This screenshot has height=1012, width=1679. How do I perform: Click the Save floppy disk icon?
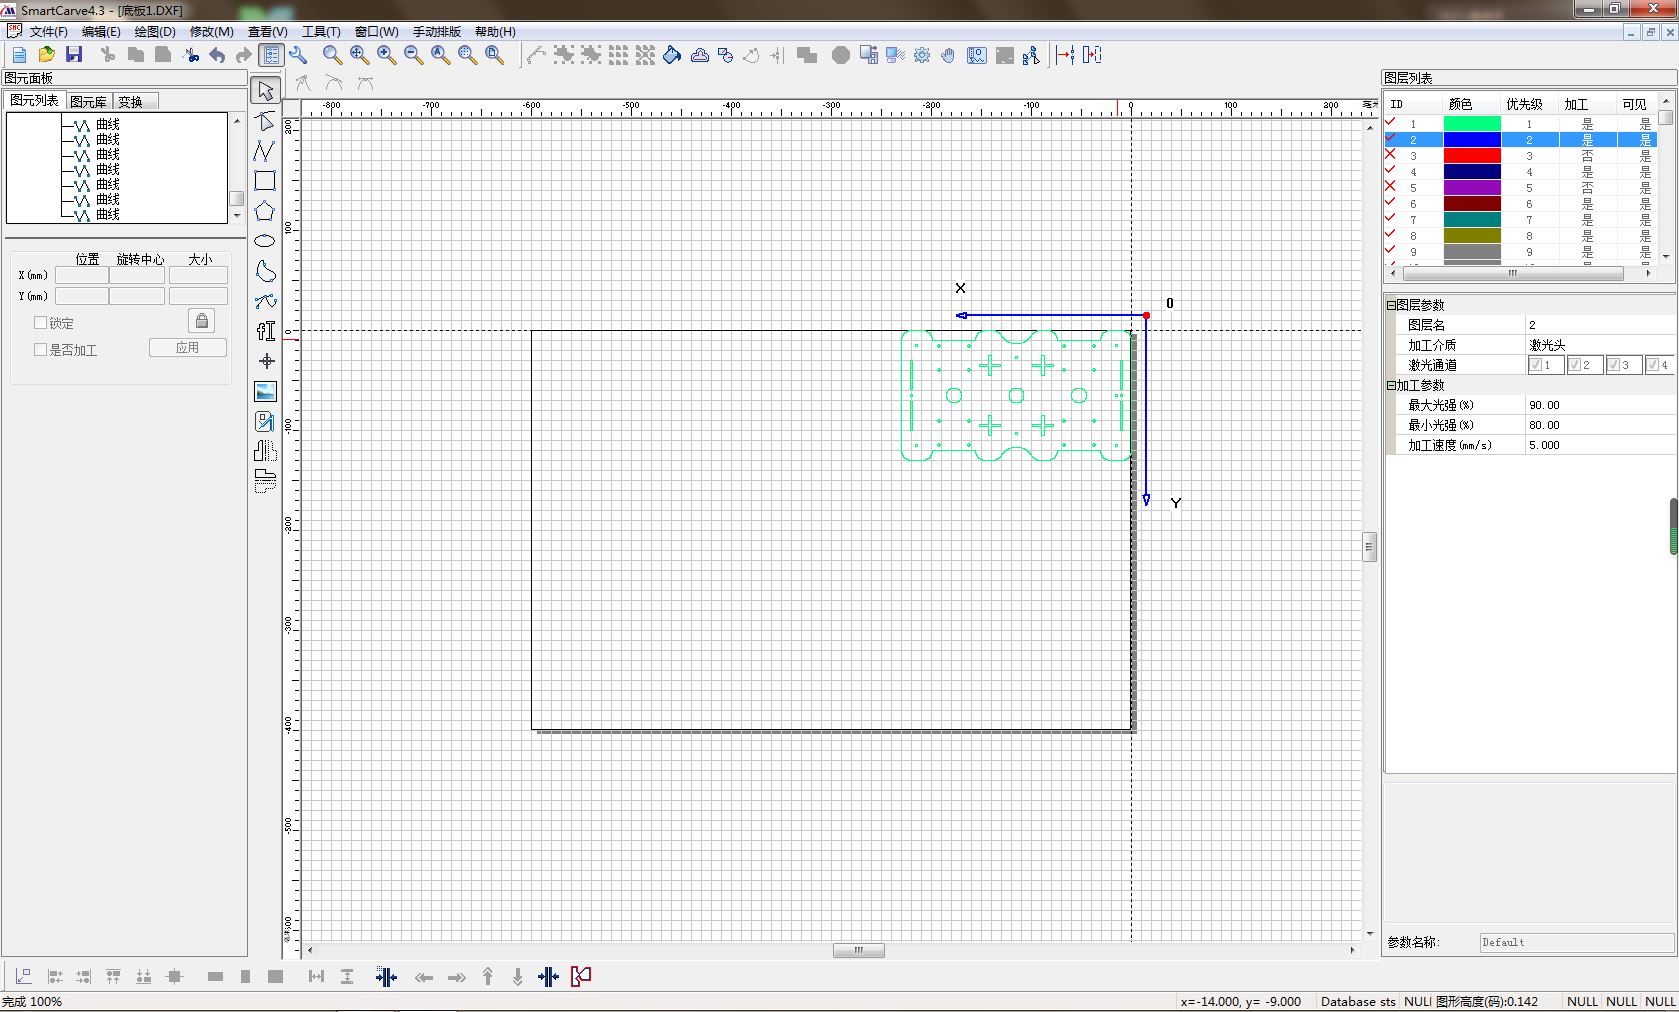point(74,55)
